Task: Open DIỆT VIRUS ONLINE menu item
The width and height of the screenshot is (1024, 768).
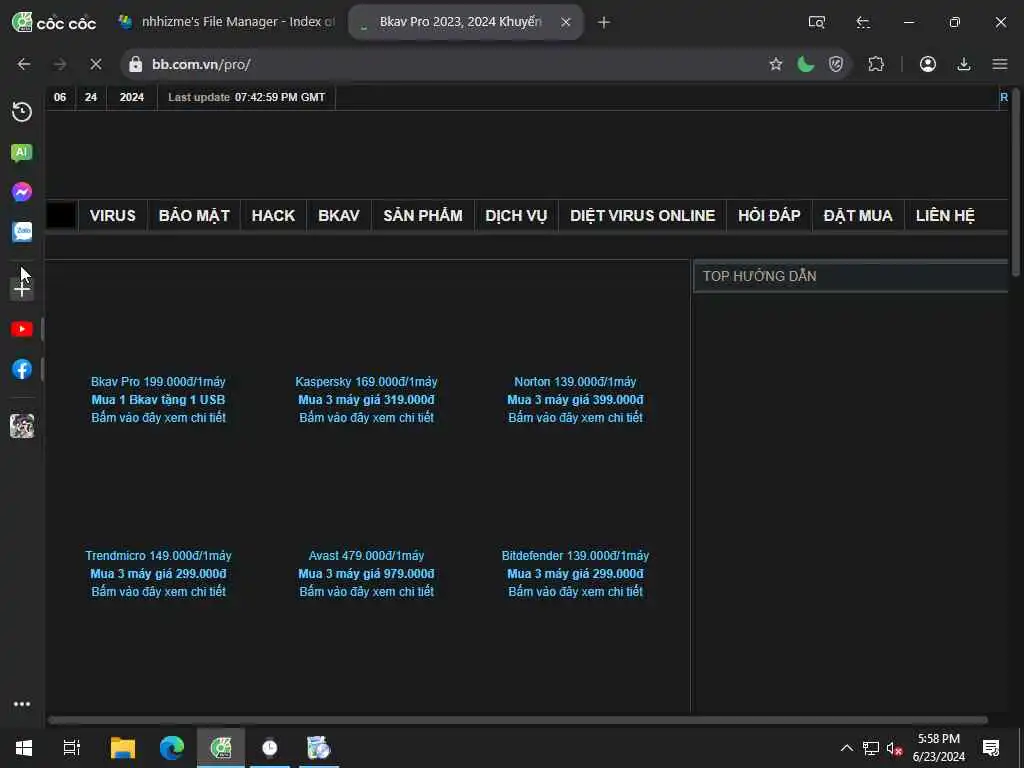Action: point(642,216)
